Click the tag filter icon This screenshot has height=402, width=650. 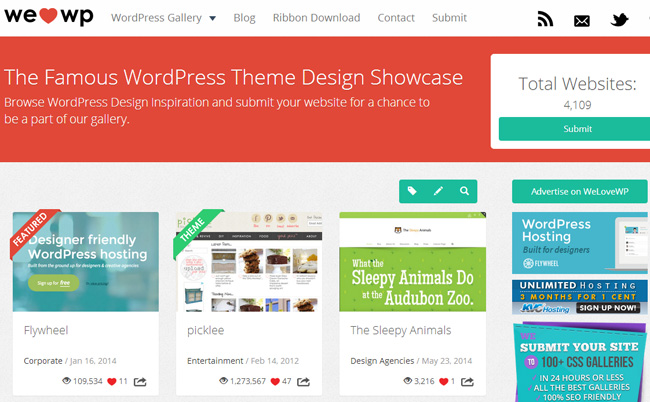pos(412,191)
